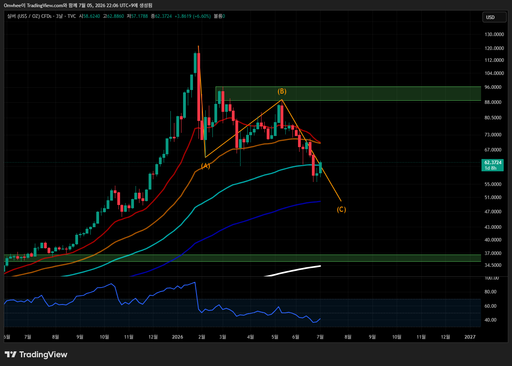The height and width of the screenshot is (366, 512).
Task: Click the low value 57.1788
Action: pos(139,16)
